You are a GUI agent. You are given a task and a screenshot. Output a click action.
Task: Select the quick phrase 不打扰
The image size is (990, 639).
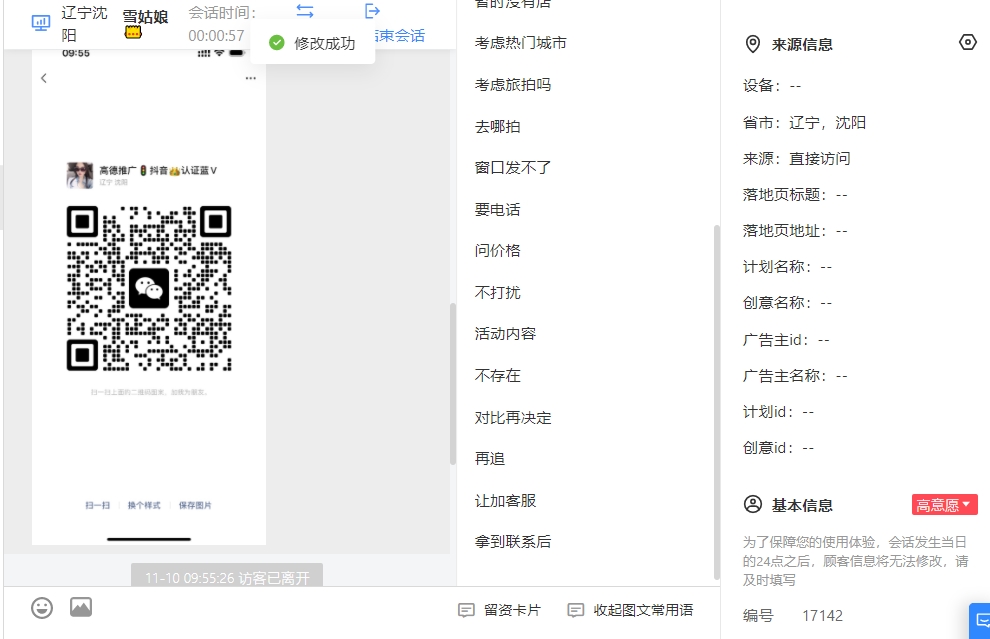coord(498,292)
